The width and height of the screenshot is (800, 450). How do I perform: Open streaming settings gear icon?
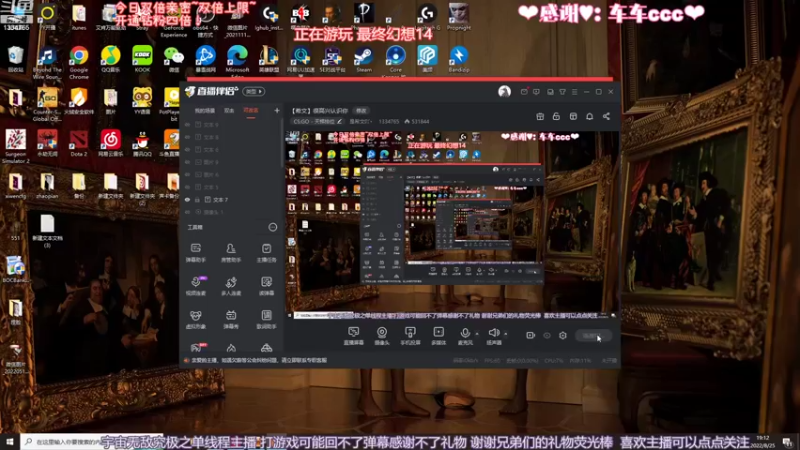pos(563,335)
